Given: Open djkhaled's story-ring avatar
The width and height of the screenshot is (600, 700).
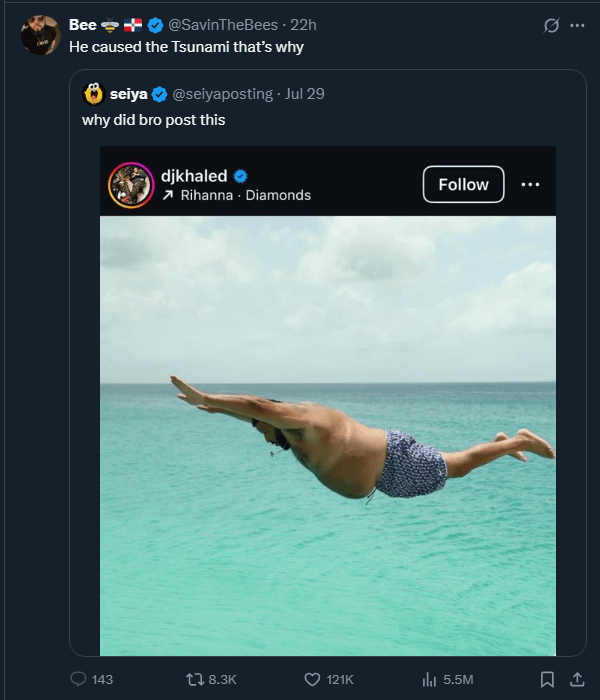Looking at the screenshot, I should point(131,185).
